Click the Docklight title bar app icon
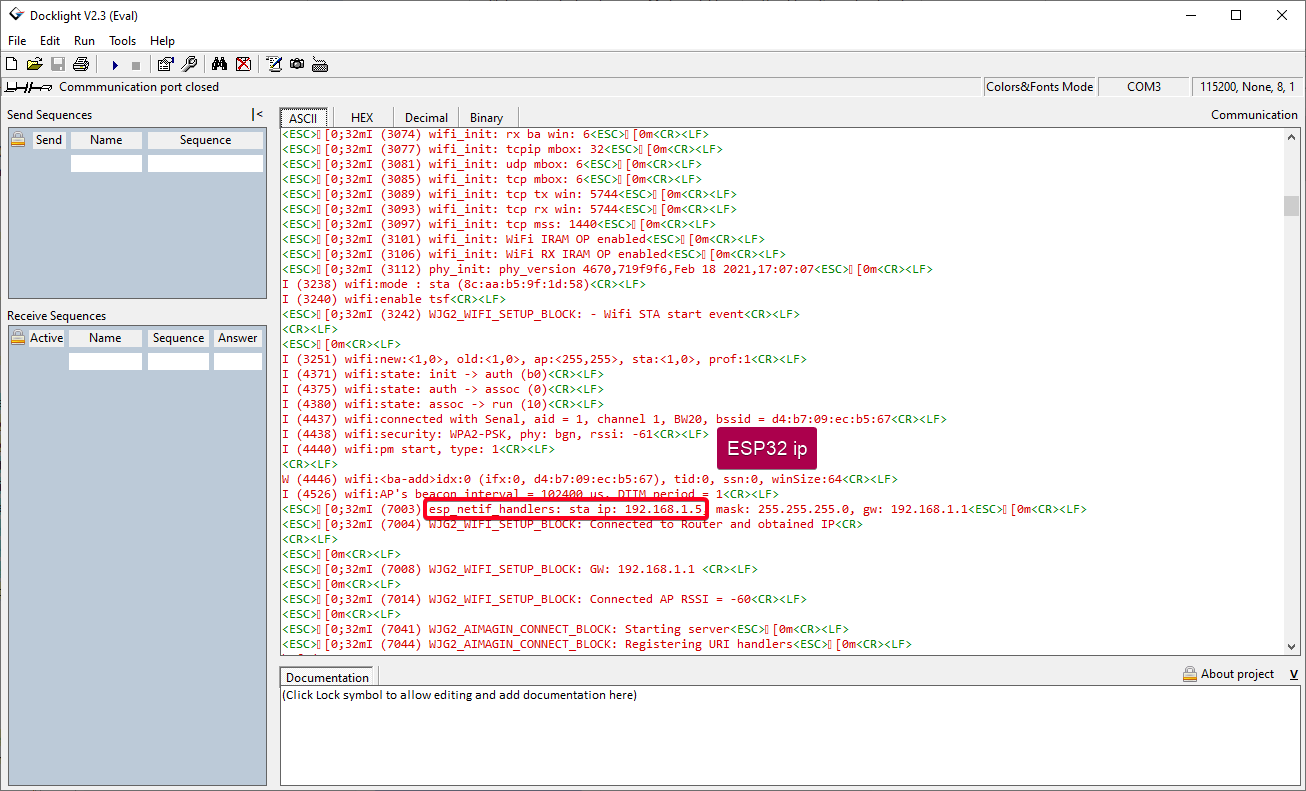The width and height of the screenshot is (1306, 791). click(15, 15)
